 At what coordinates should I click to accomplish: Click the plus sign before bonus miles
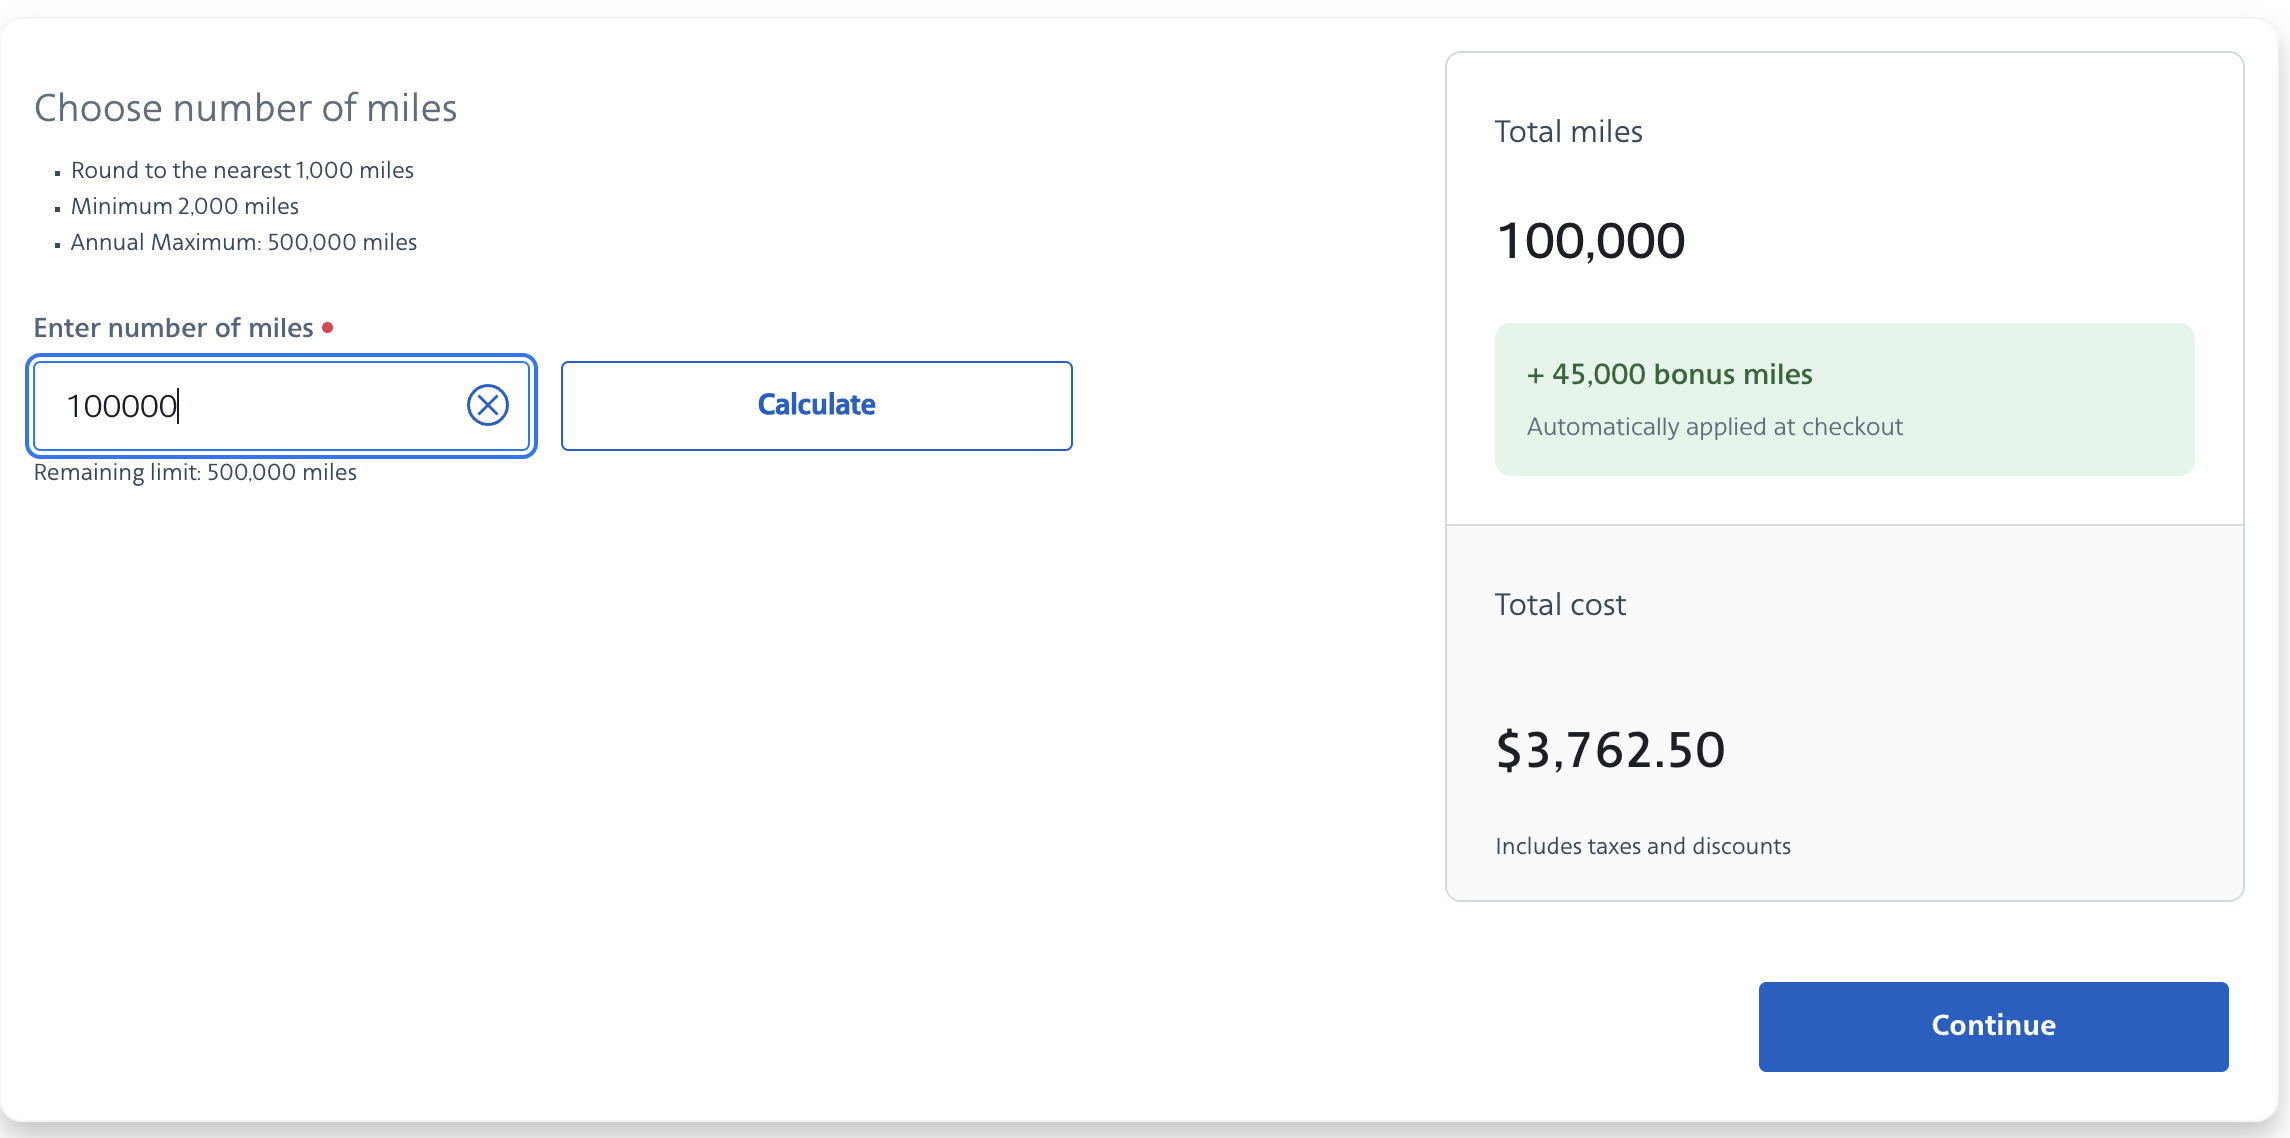click(x=1536, y=375)
